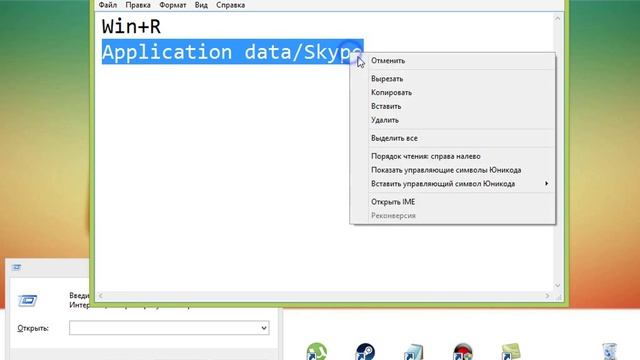640x360 pixels.
Task: Click the highlighted Application data/Skype text
Action: [232, 52]
